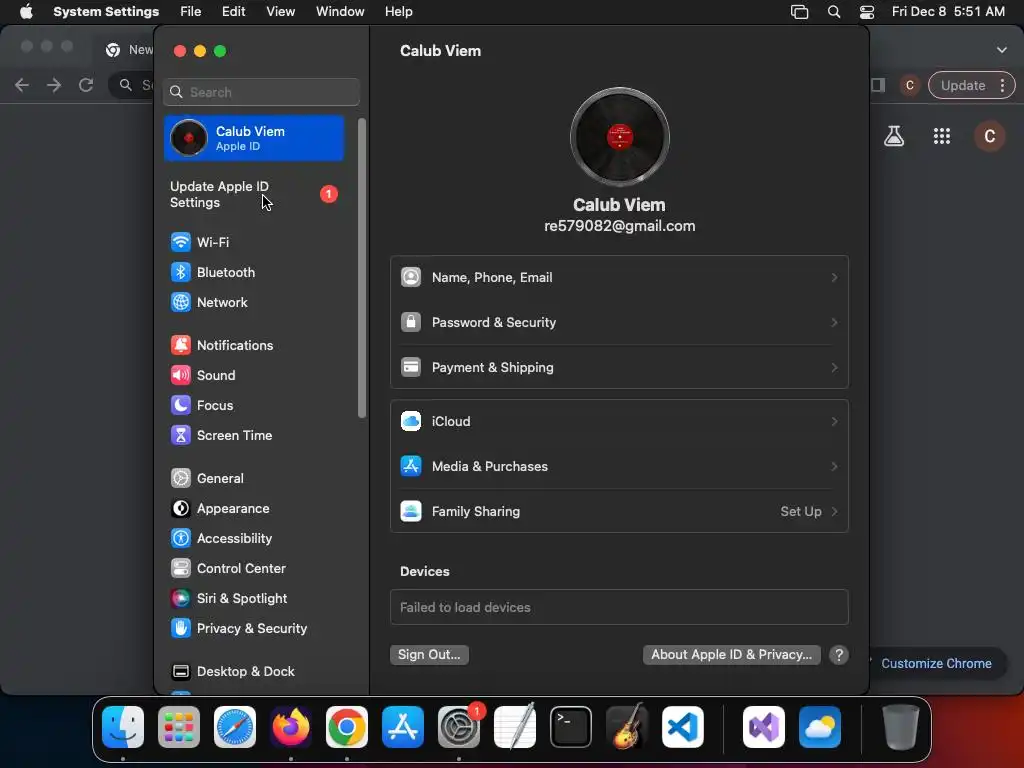Select Calub Viem Apple ID in sidebar
The width and height of the screenshot is (1024, 768).
tap(254, 138)
